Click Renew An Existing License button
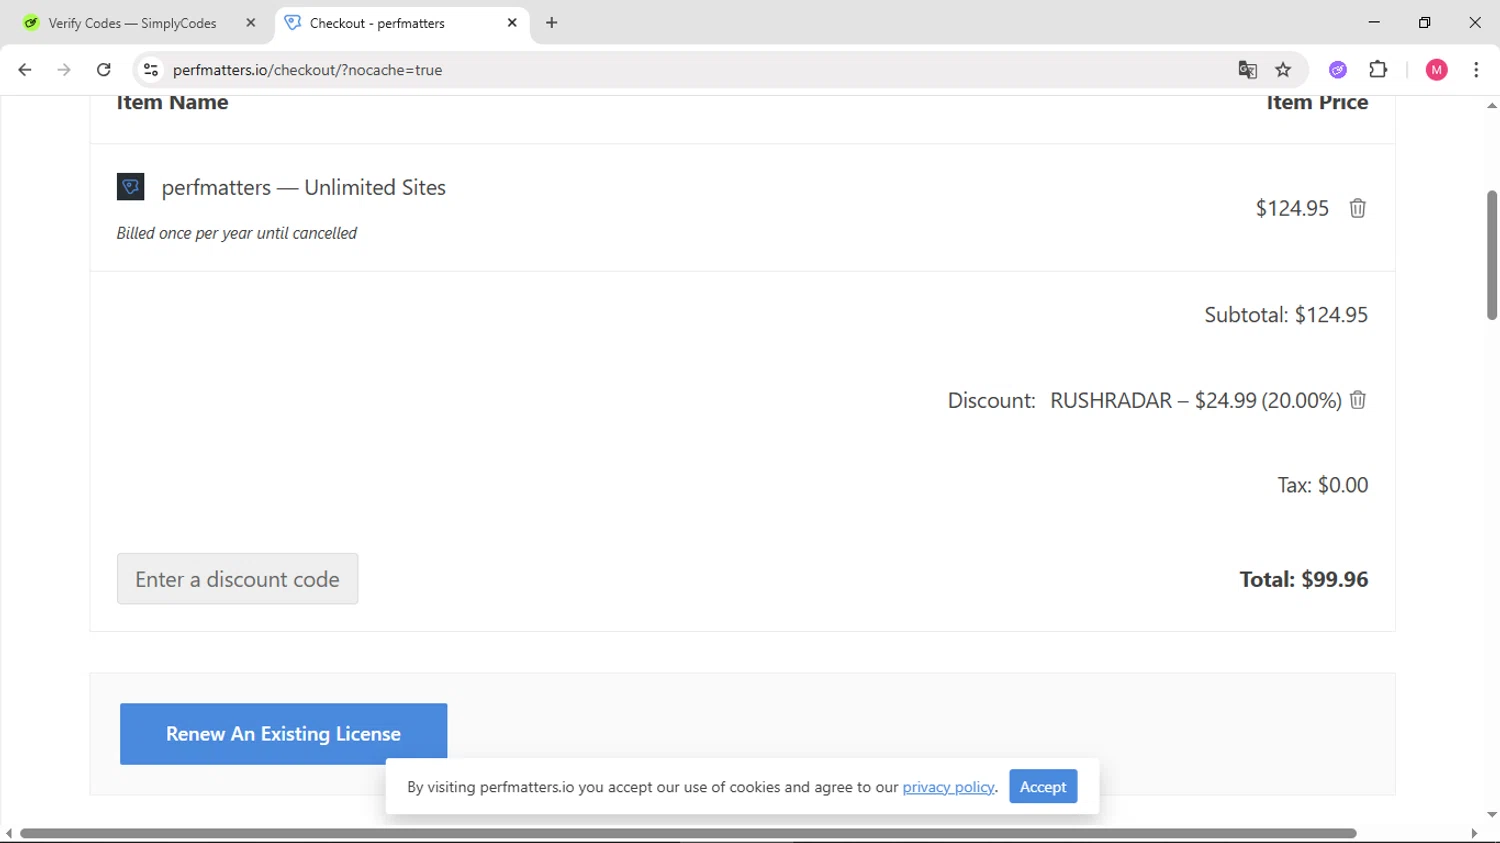The width and height of the screenshot is (1500, 843). pyautogui.click(x=284, y=734)
